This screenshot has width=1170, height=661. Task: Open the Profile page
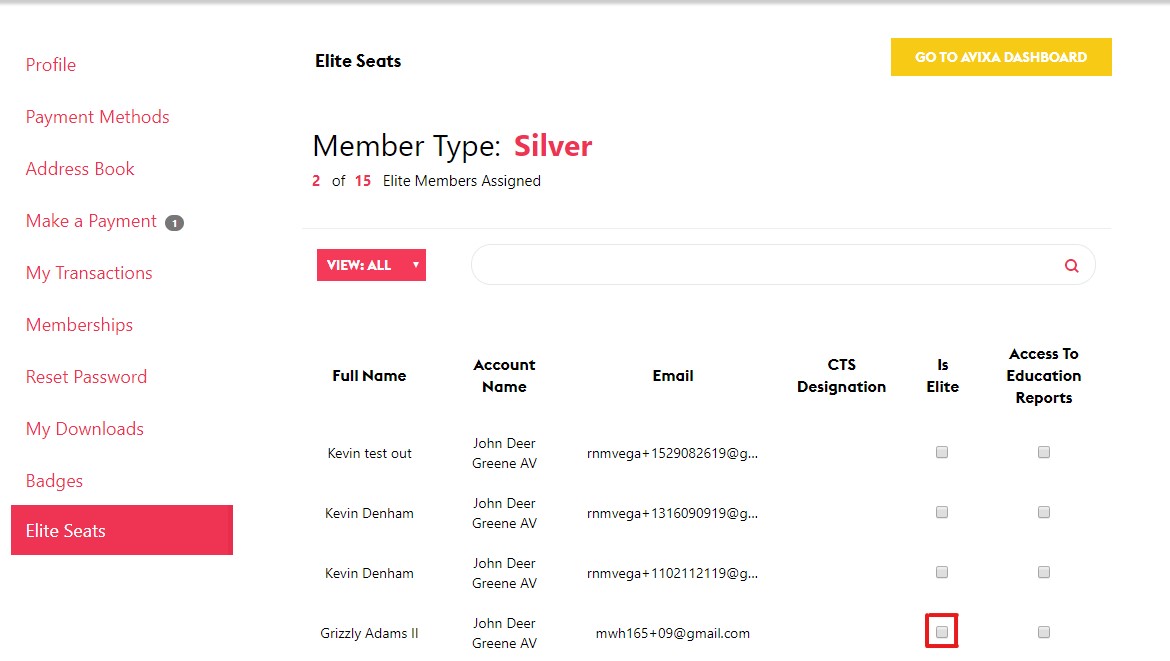[51, 65]
